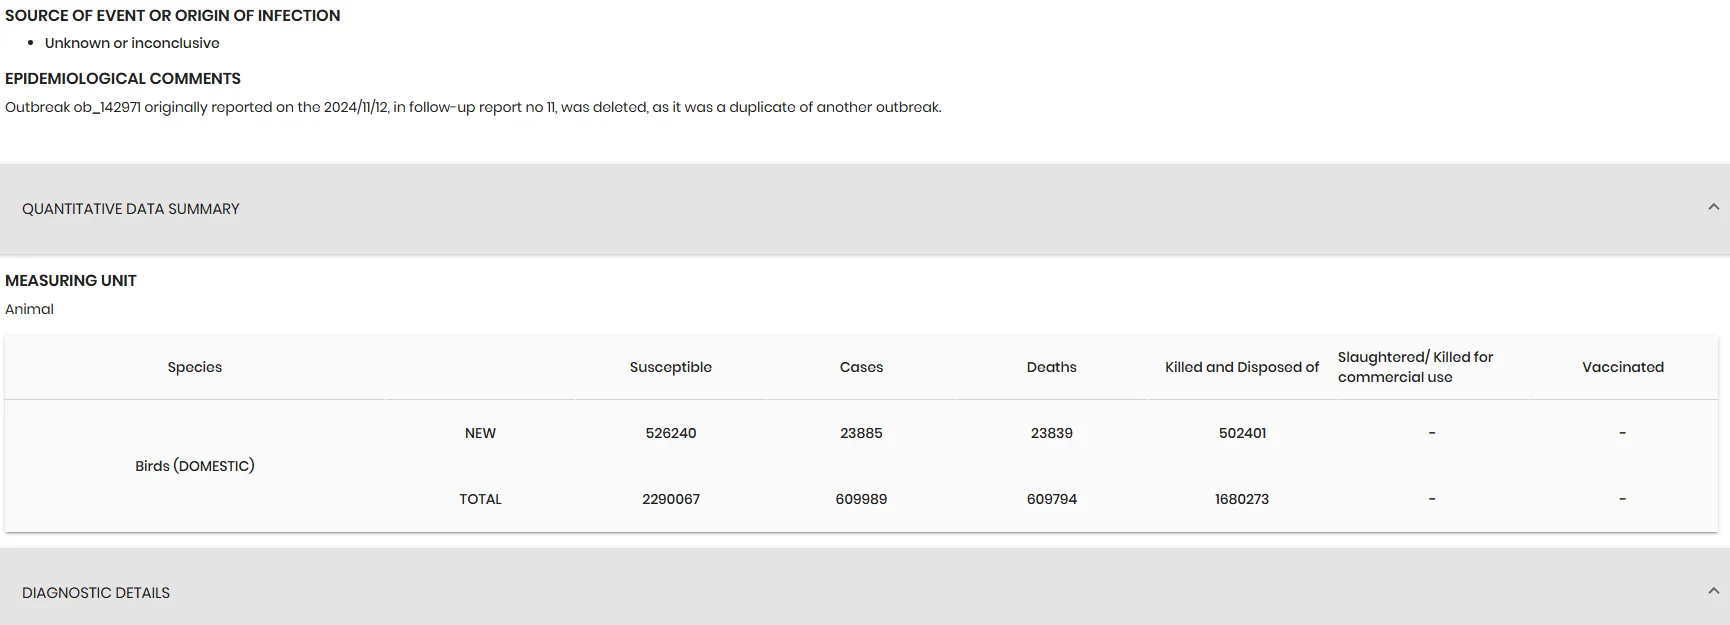
Task: Click the Diagnostic Details header label
Action: [x=96, y=593]
